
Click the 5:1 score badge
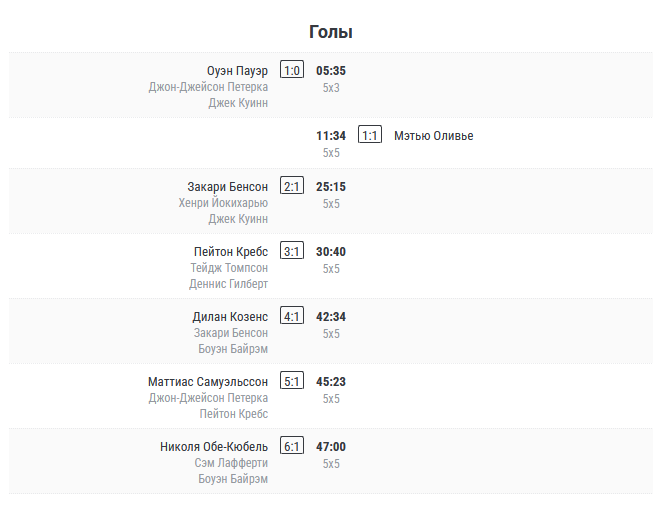[x=292, y=382]
